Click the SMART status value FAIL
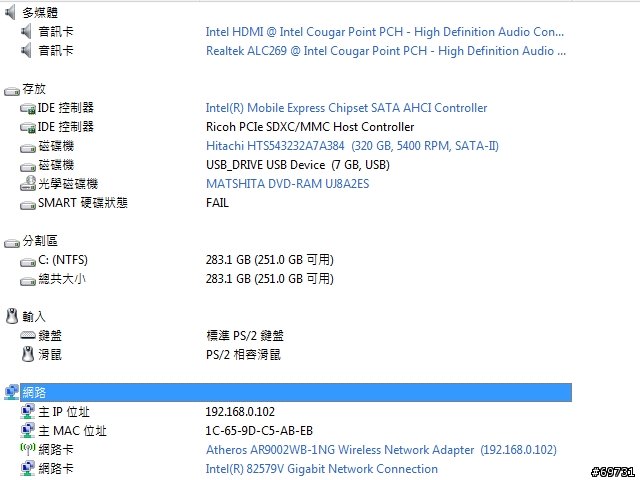Viewport: 640px width, 480px height. (217, 203)
